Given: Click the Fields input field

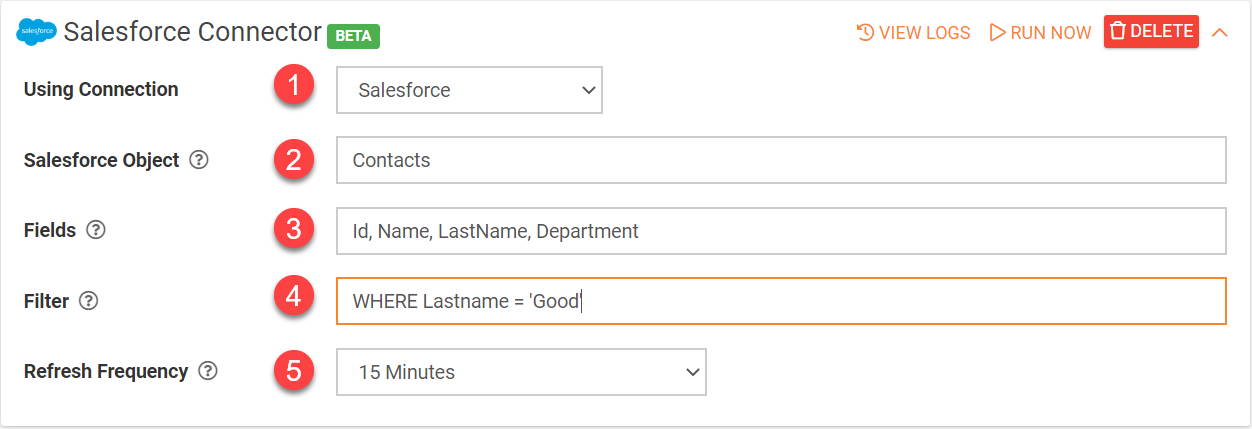Looking at the screenshot, I should pyautogui.click(x=781, y=231).
